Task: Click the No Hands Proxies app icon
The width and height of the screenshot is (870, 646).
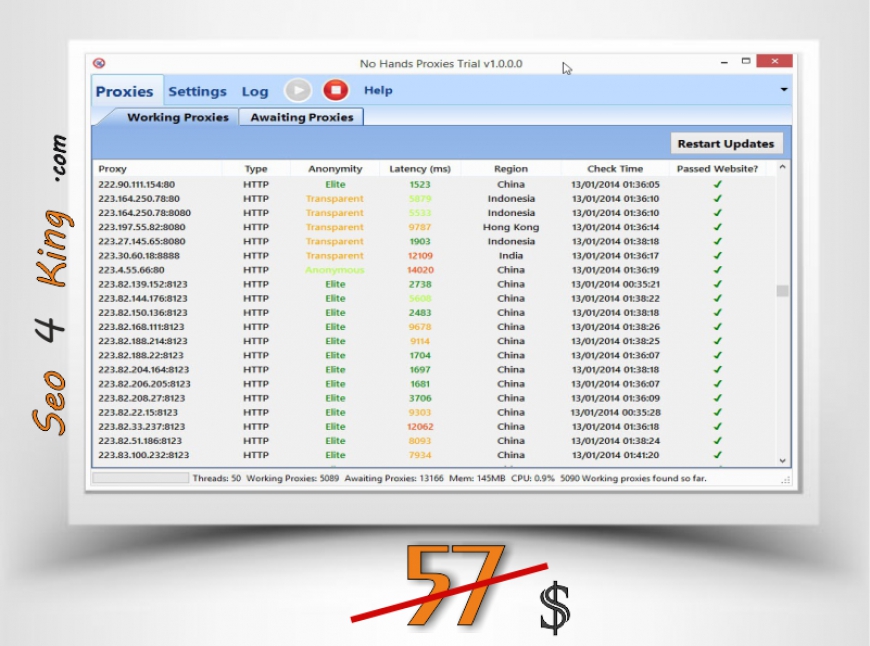Action: point(99,63)
